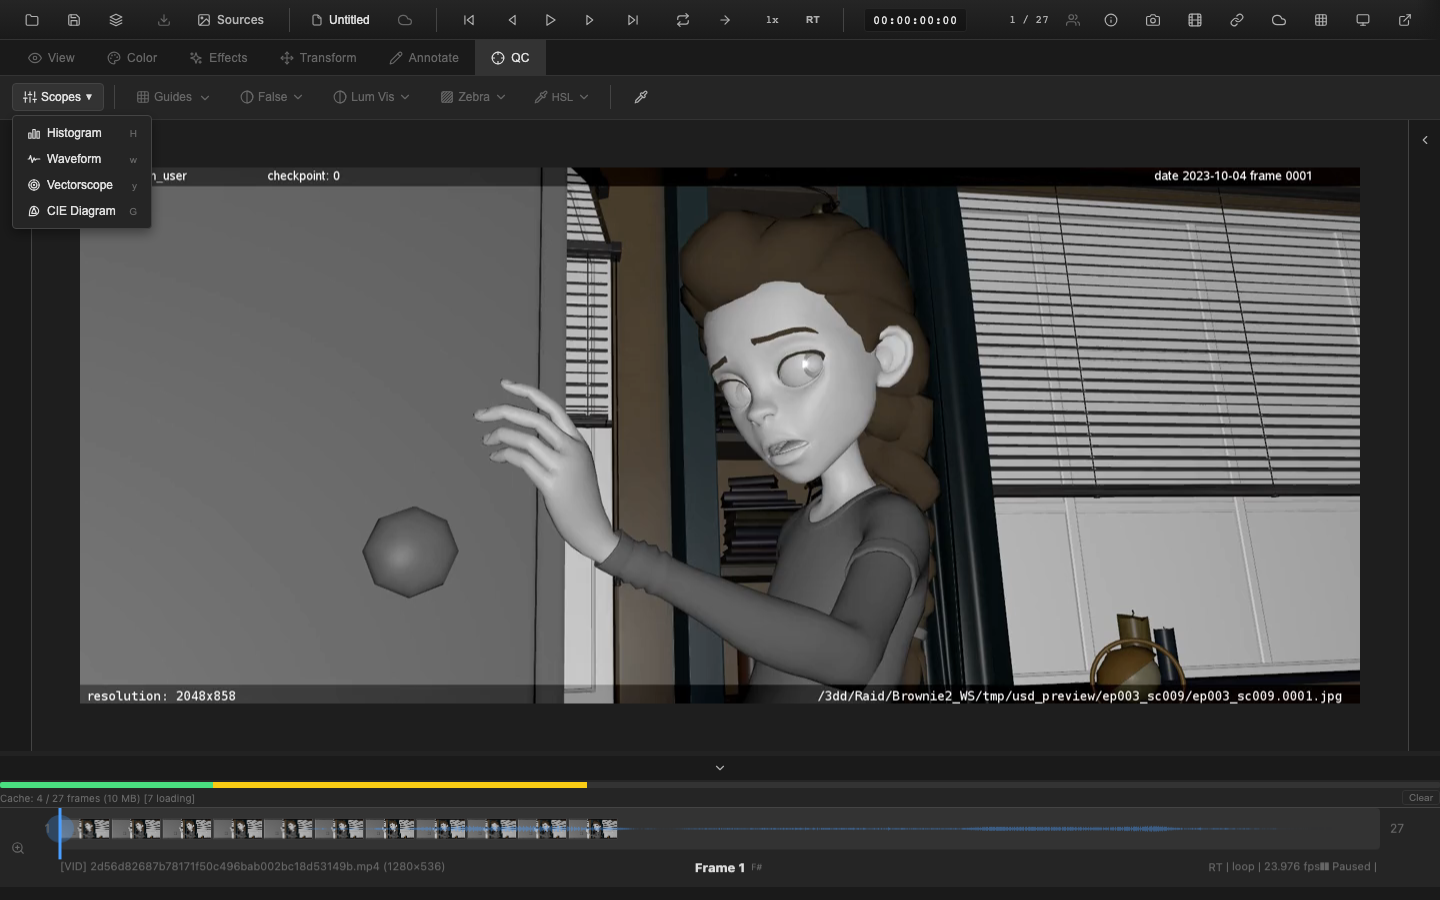Click the film strip icon
The image size is (1440, 900).
pos(1194,20)
